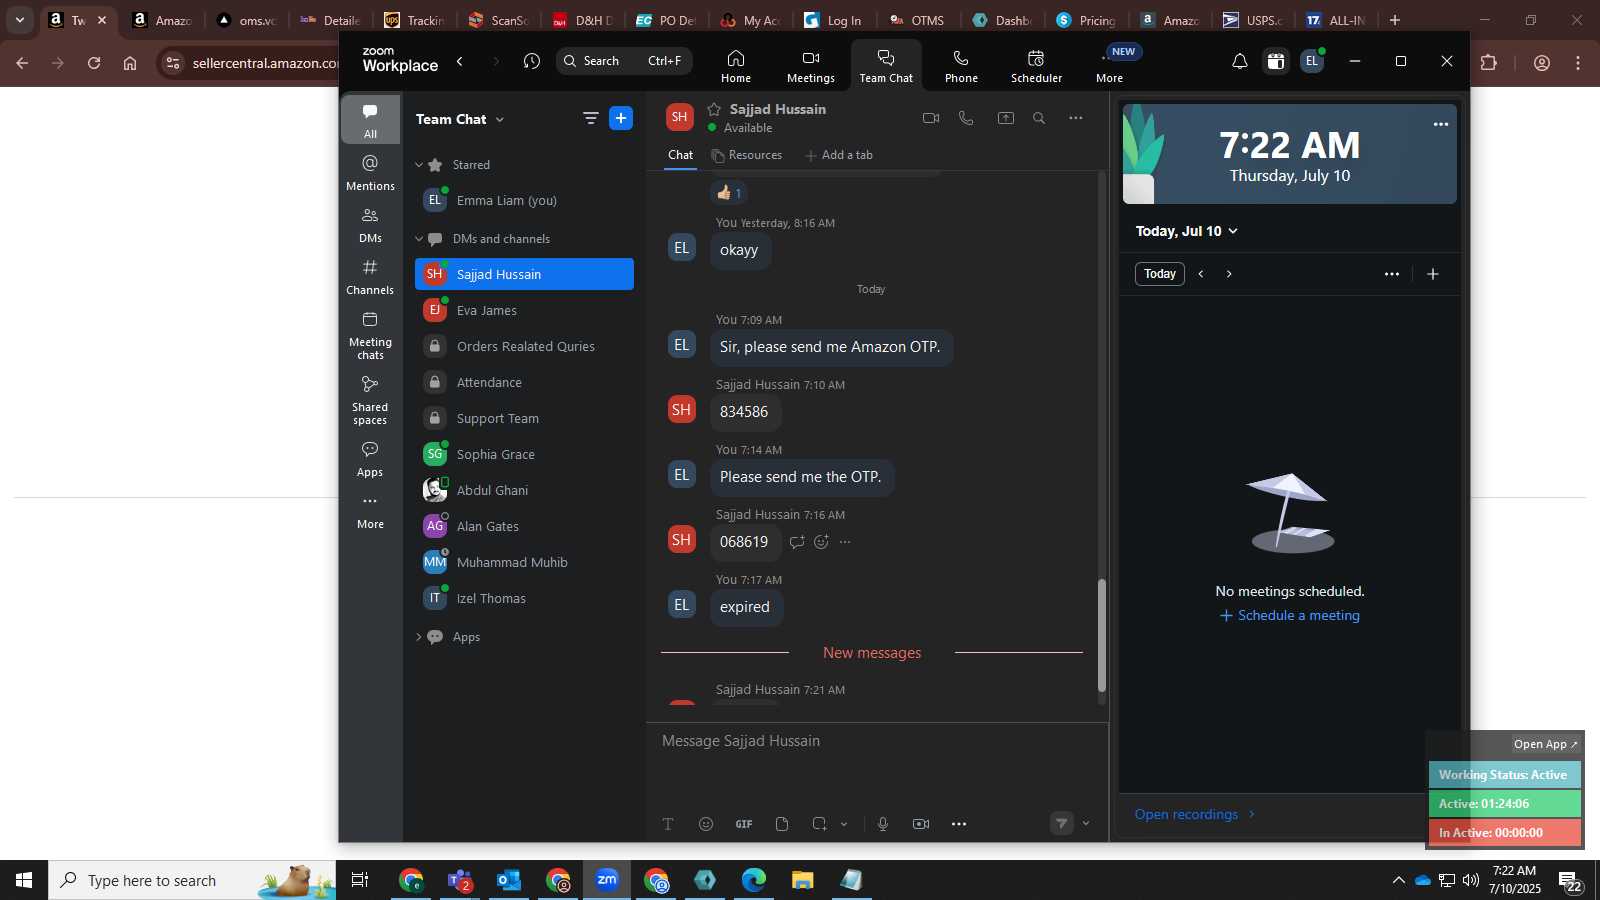Open Outlook from taskbar
This screenshot has height=900, width=1600.
tap(509, 880)
